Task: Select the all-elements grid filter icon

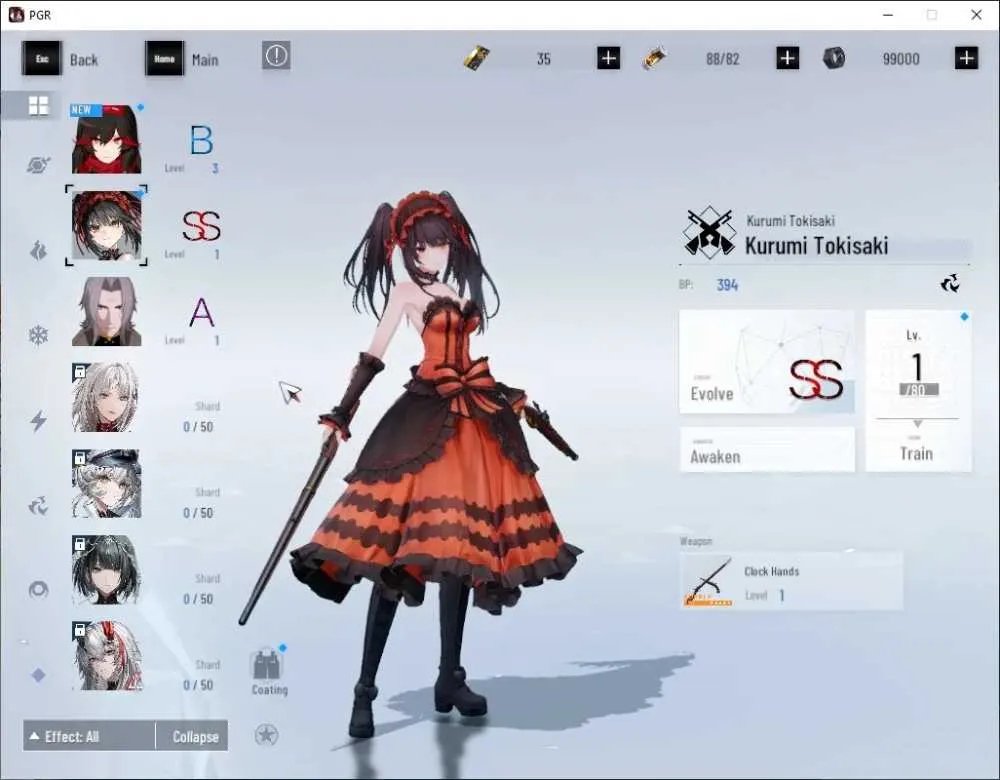Action: (x=38, y=106)
